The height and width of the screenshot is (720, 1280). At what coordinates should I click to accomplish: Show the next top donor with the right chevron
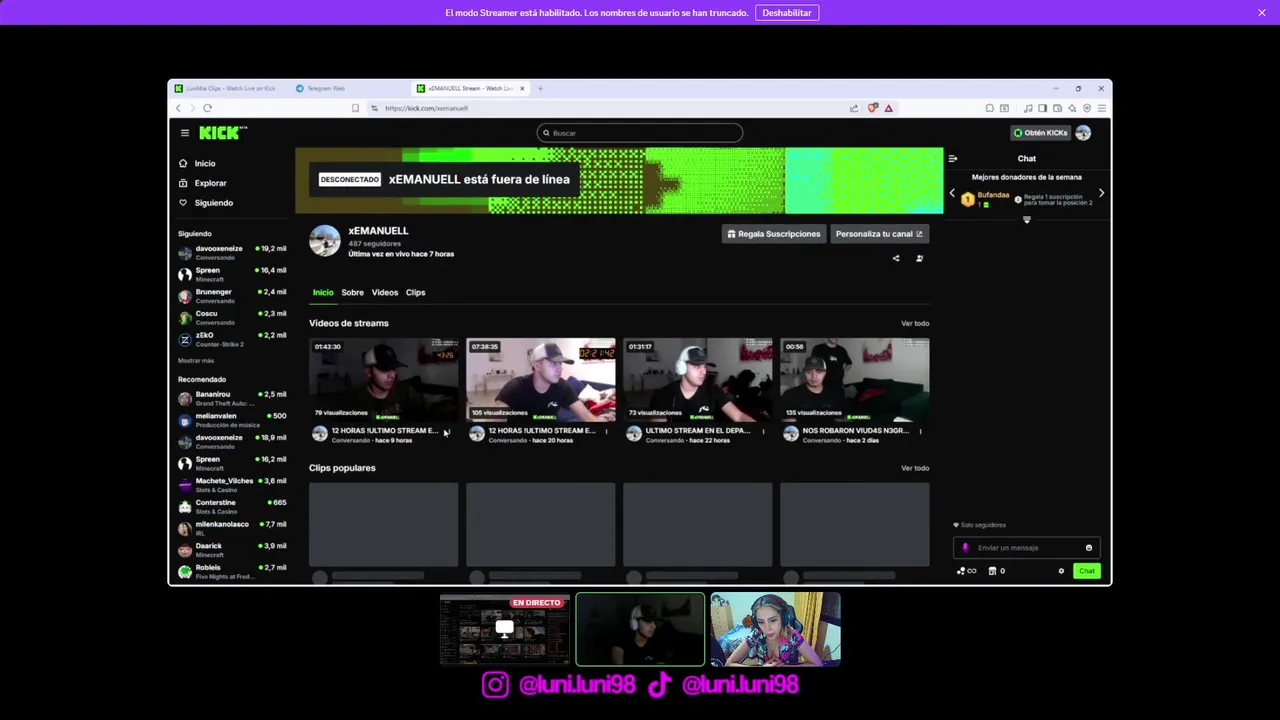[x=1101, y=193]
